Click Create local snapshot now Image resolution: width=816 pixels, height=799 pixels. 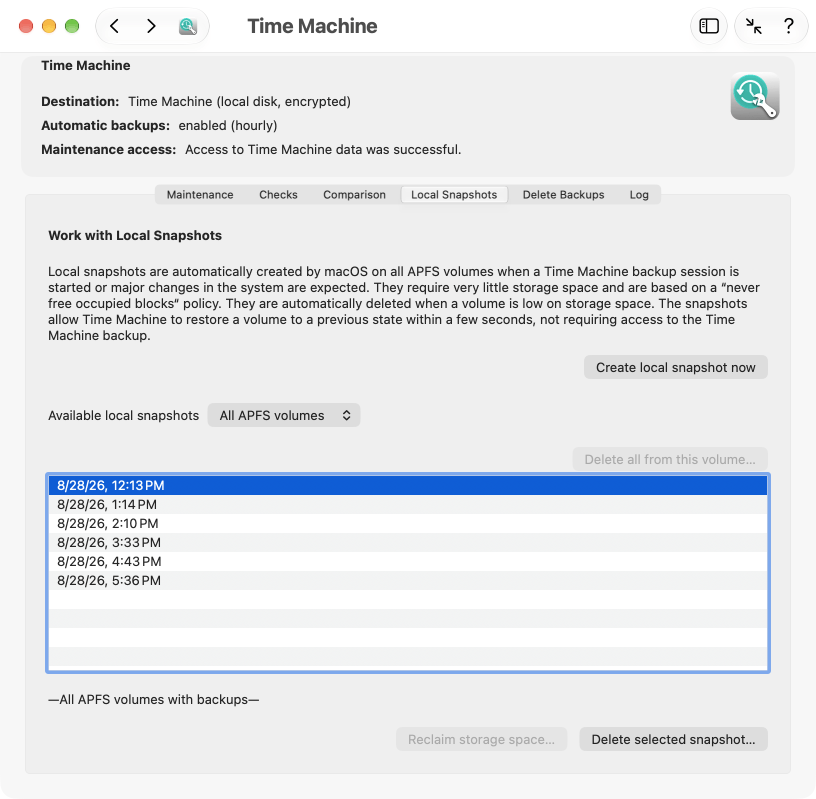675,367
